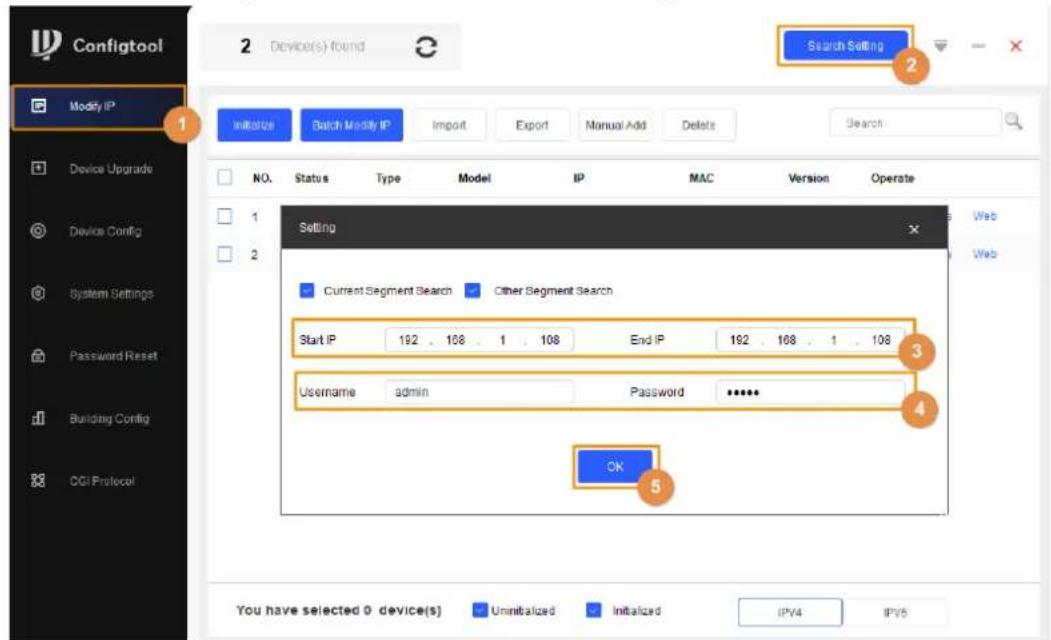Click the Model column header
Viewport: 1051px width, 640px height.
tap(475, 178)
